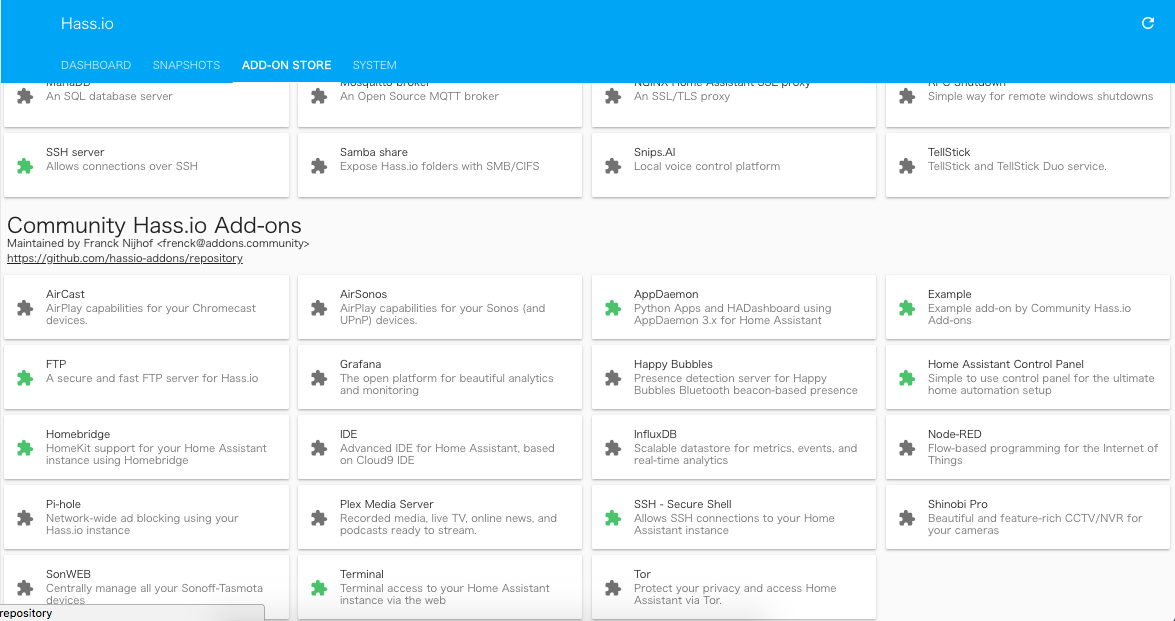Click the Community Hass.io Add-ons heading
Screen dimensions: 1175x621
[x=154, y=225]
